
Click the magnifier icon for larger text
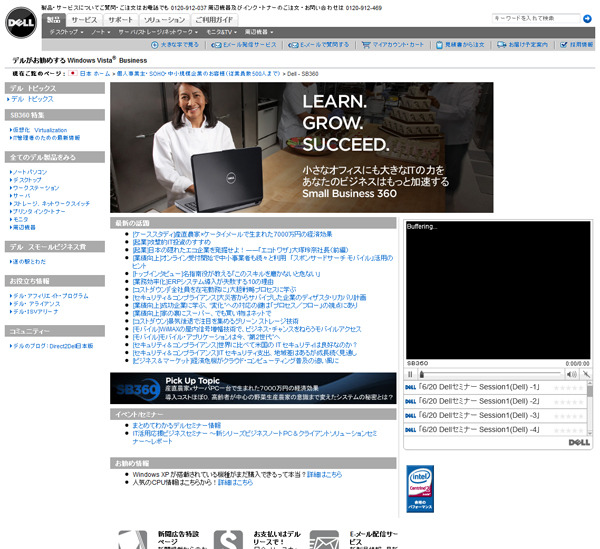coord(155,45)
